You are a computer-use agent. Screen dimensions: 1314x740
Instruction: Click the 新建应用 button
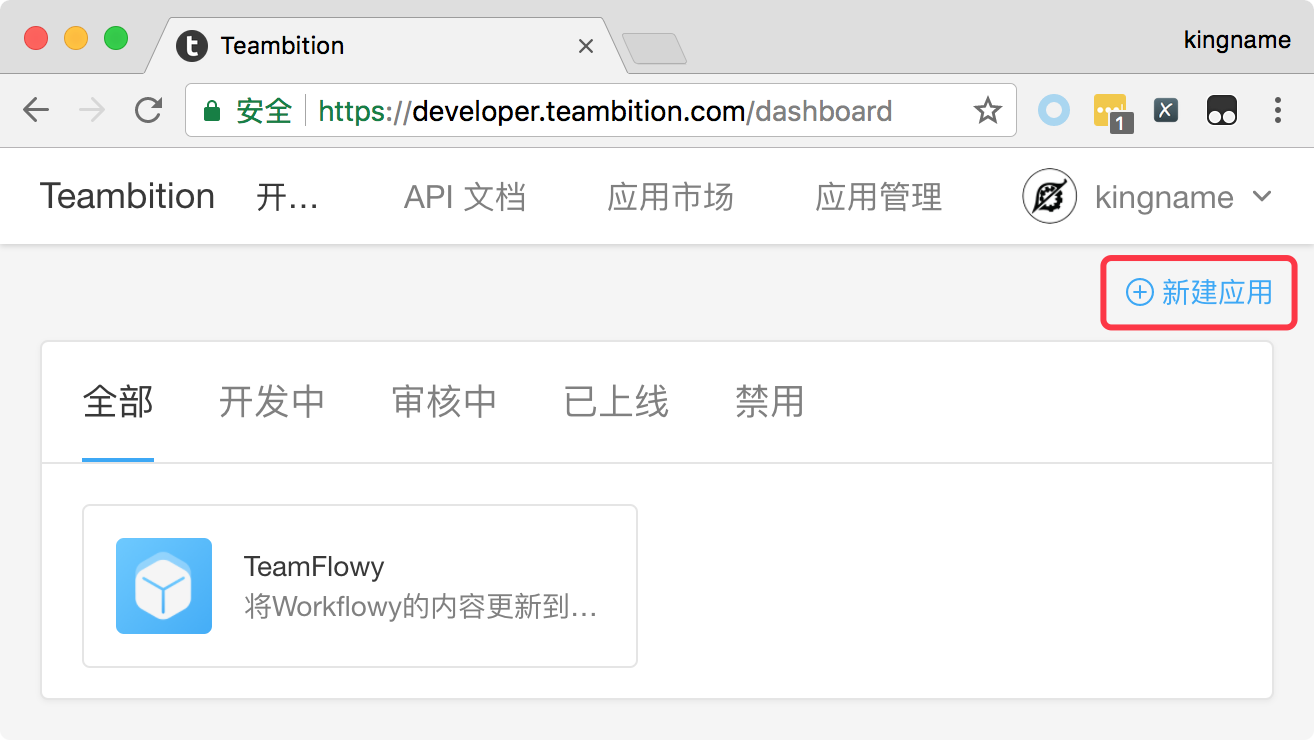pyautogui.click(x=1199, y=292)
